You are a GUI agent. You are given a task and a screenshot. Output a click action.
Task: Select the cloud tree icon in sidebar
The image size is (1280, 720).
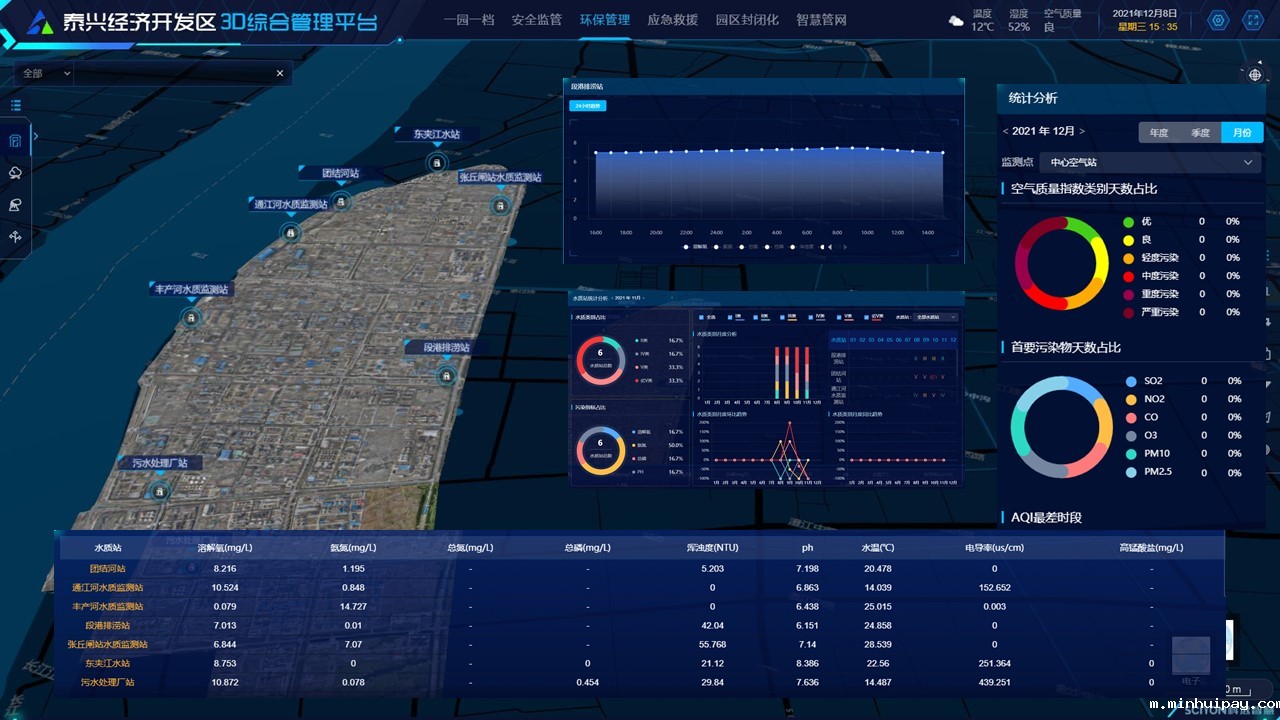pyautogui.click(x=16, y=173)
